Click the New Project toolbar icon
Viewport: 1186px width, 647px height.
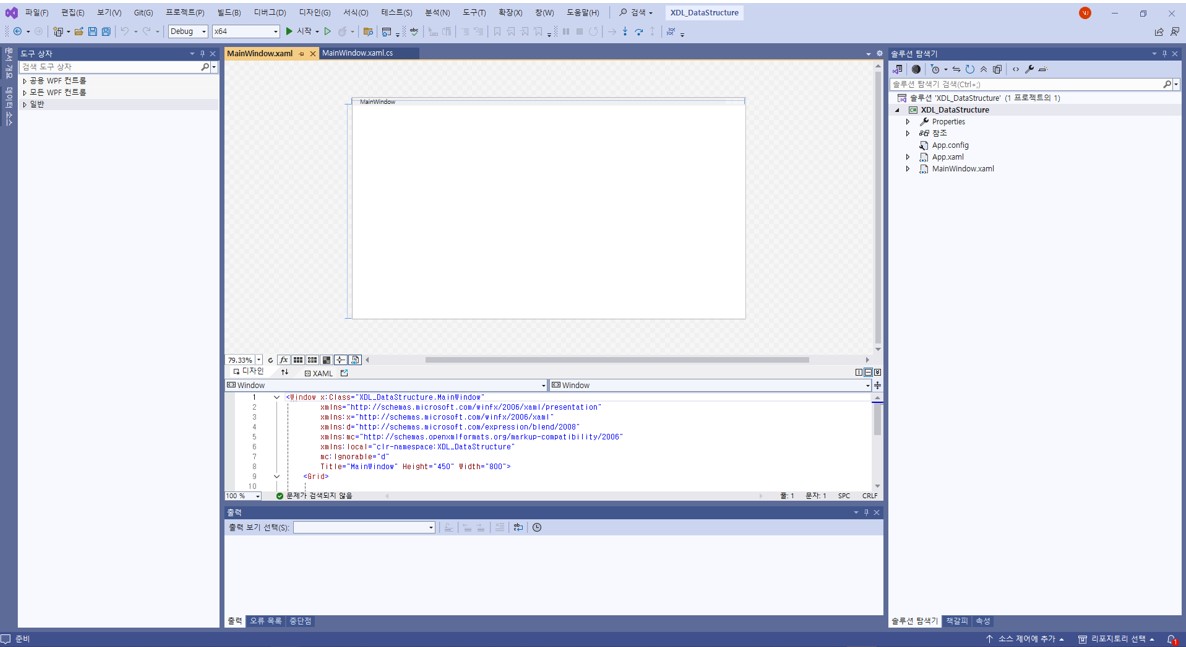(57, 32)
